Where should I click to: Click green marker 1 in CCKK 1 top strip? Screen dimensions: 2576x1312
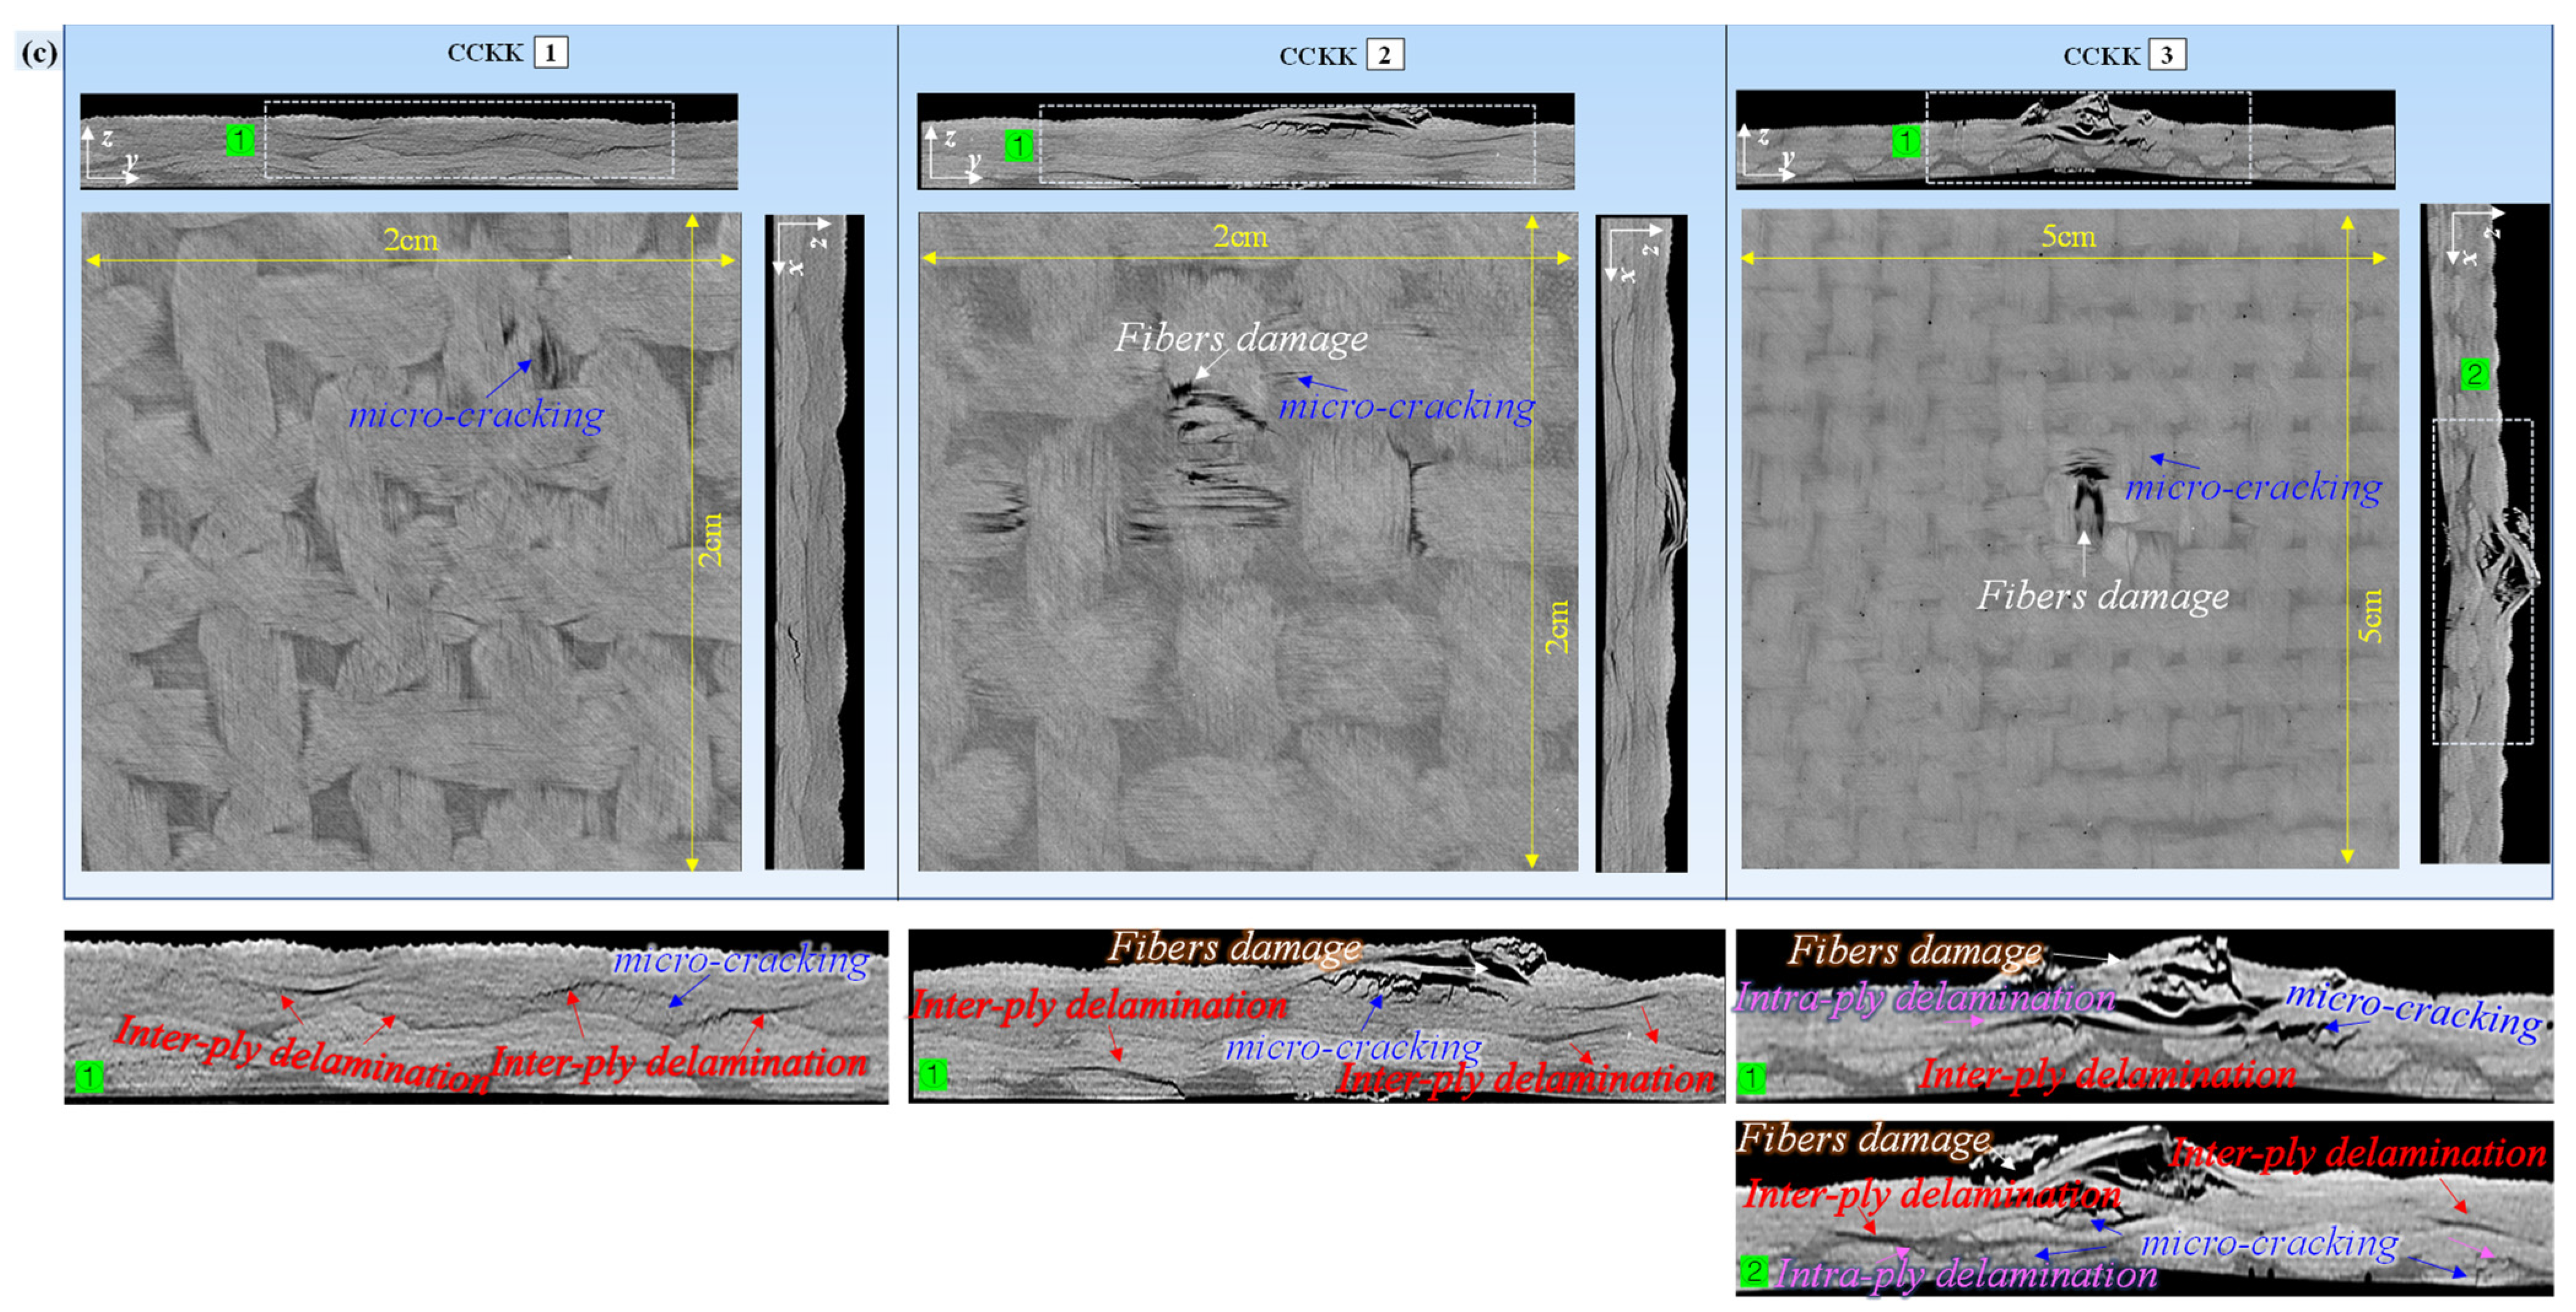click(x=240, y=140)
